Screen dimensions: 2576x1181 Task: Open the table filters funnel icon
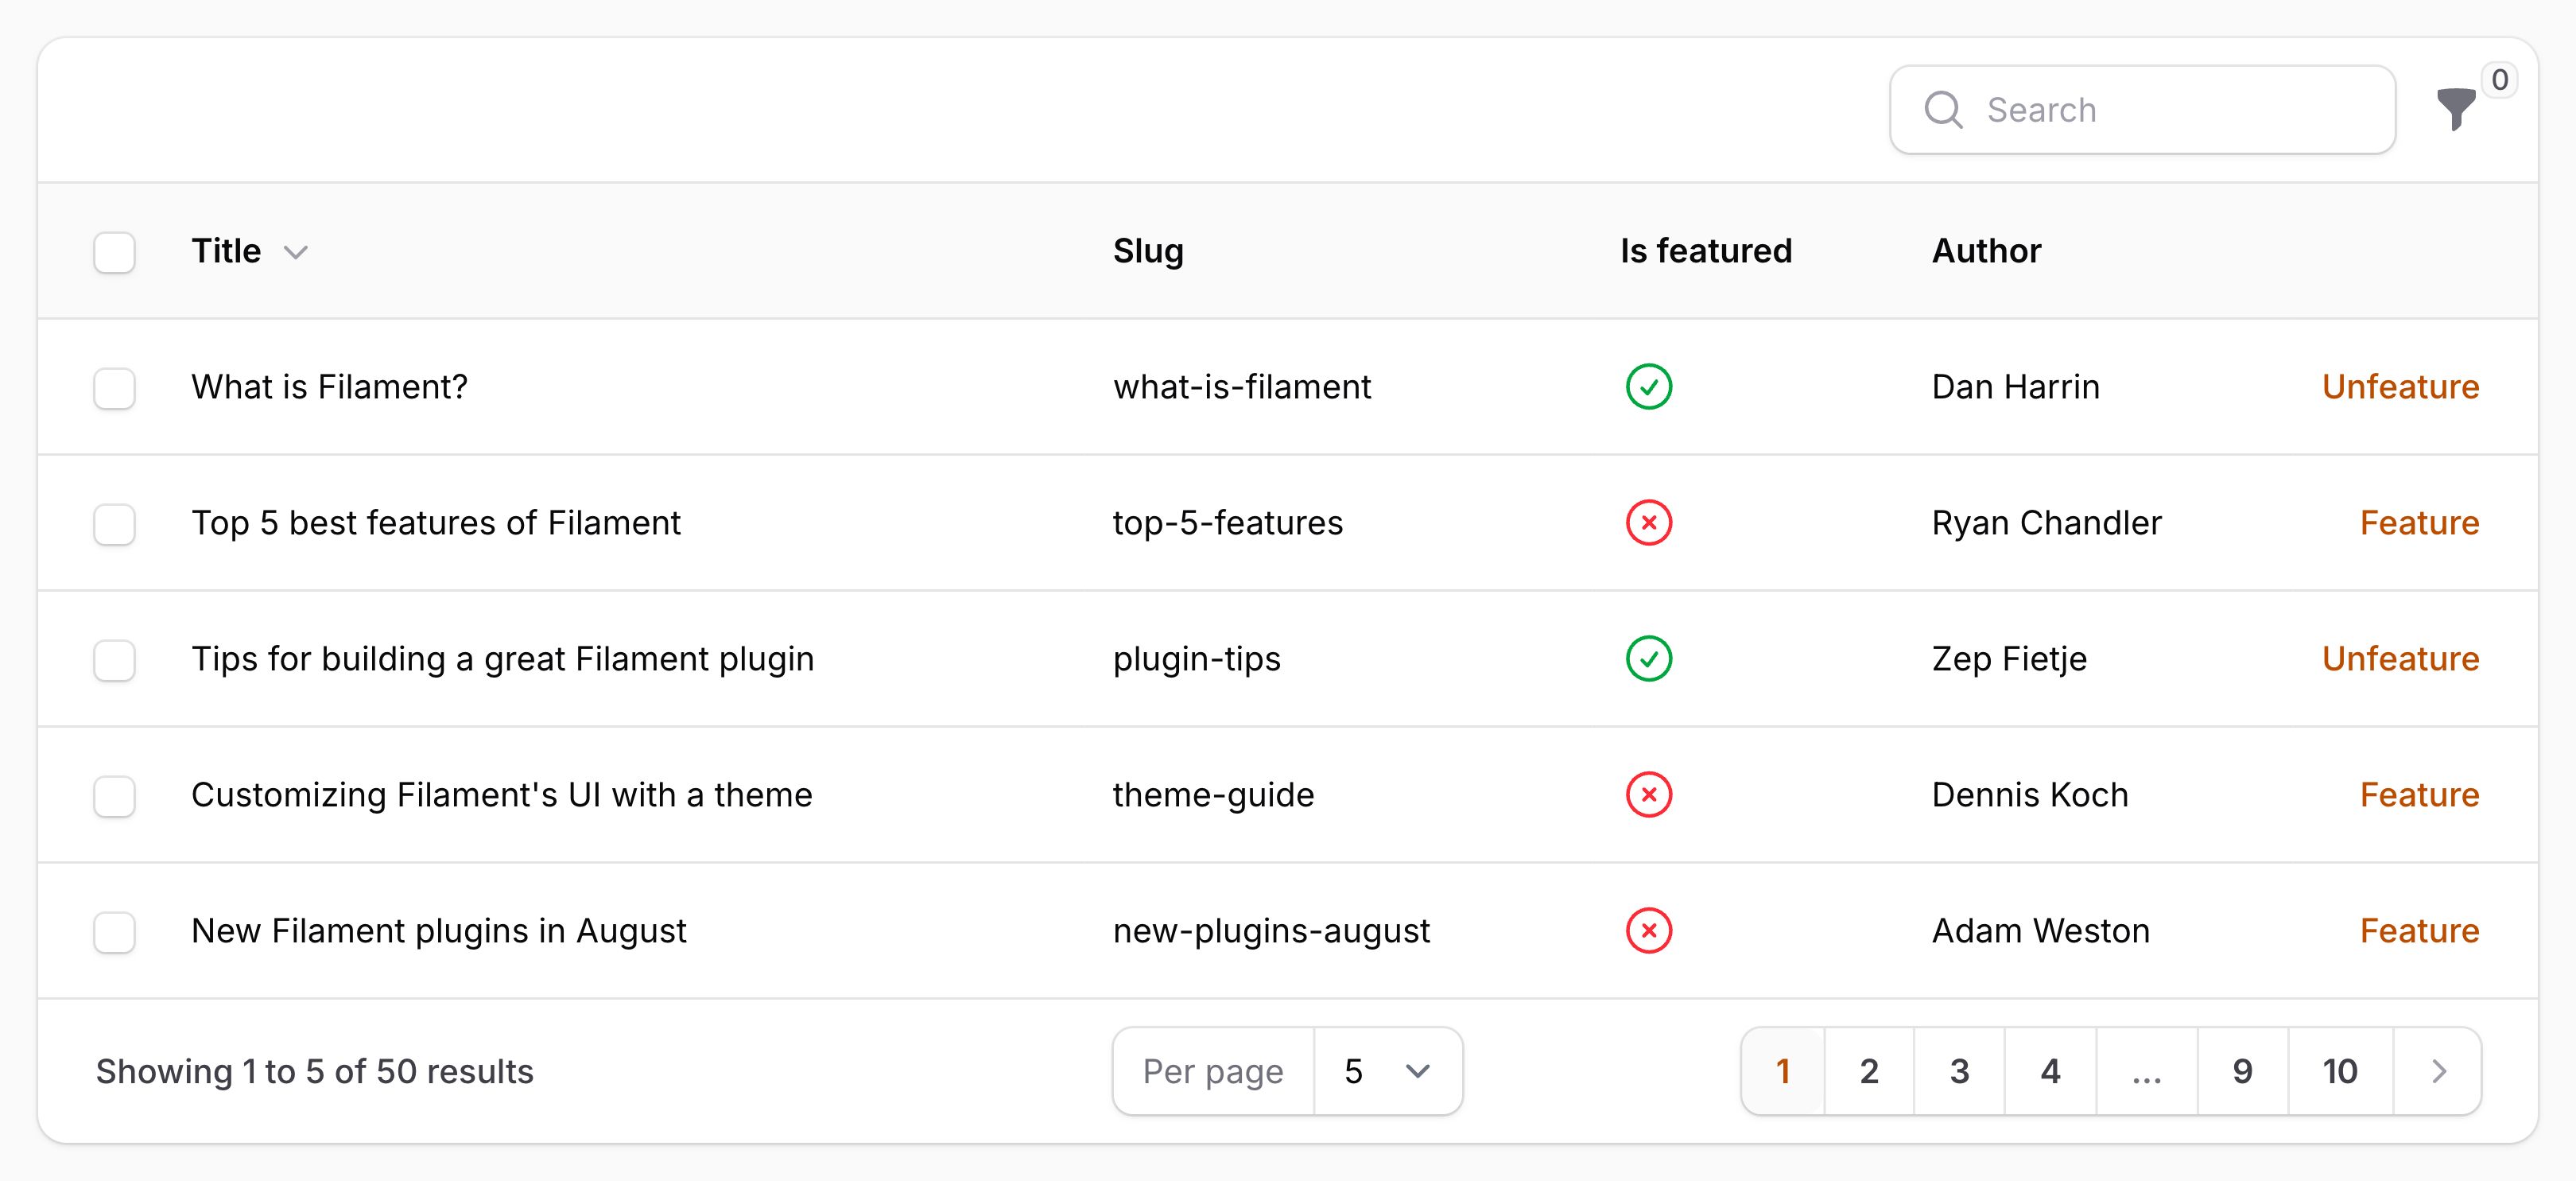[x=2455, y=109]
